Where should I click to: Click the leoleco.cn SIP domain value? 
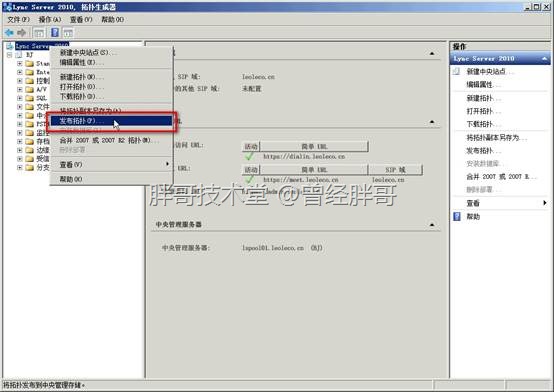coord(258,76)
